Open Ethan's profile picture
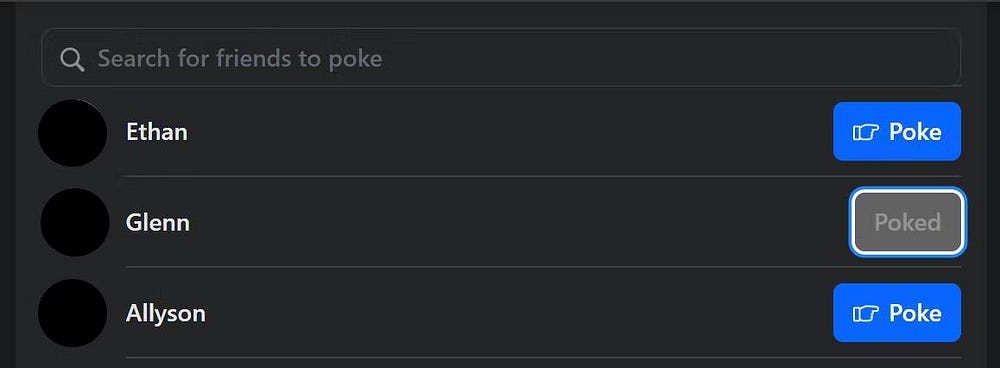The height and width of the screenshot is (368, 1000). [x=72, y=132]
